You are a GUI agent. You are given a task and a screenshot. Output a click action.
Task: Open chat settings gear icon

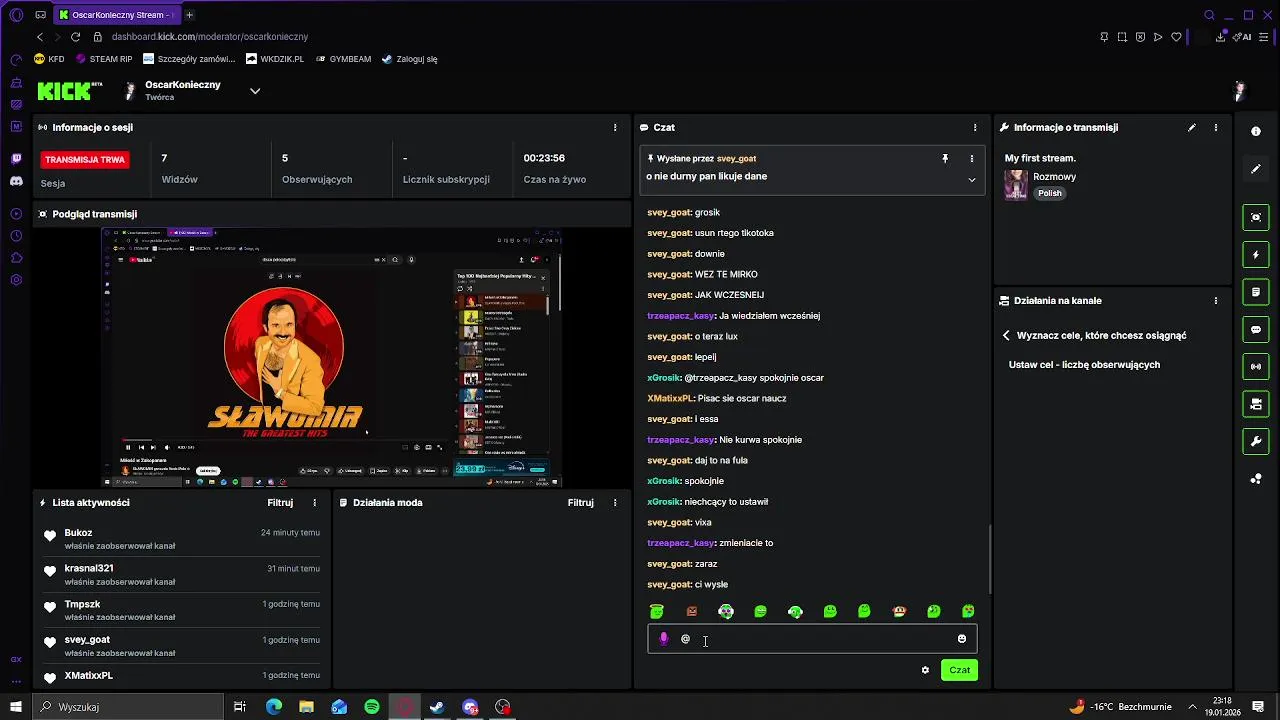pos(925,670)
